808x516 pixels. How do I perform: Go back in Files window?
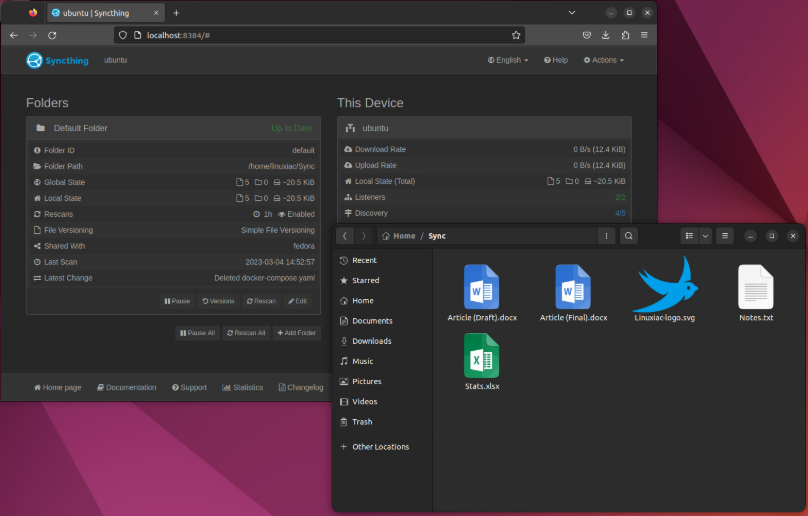[345, 236]
